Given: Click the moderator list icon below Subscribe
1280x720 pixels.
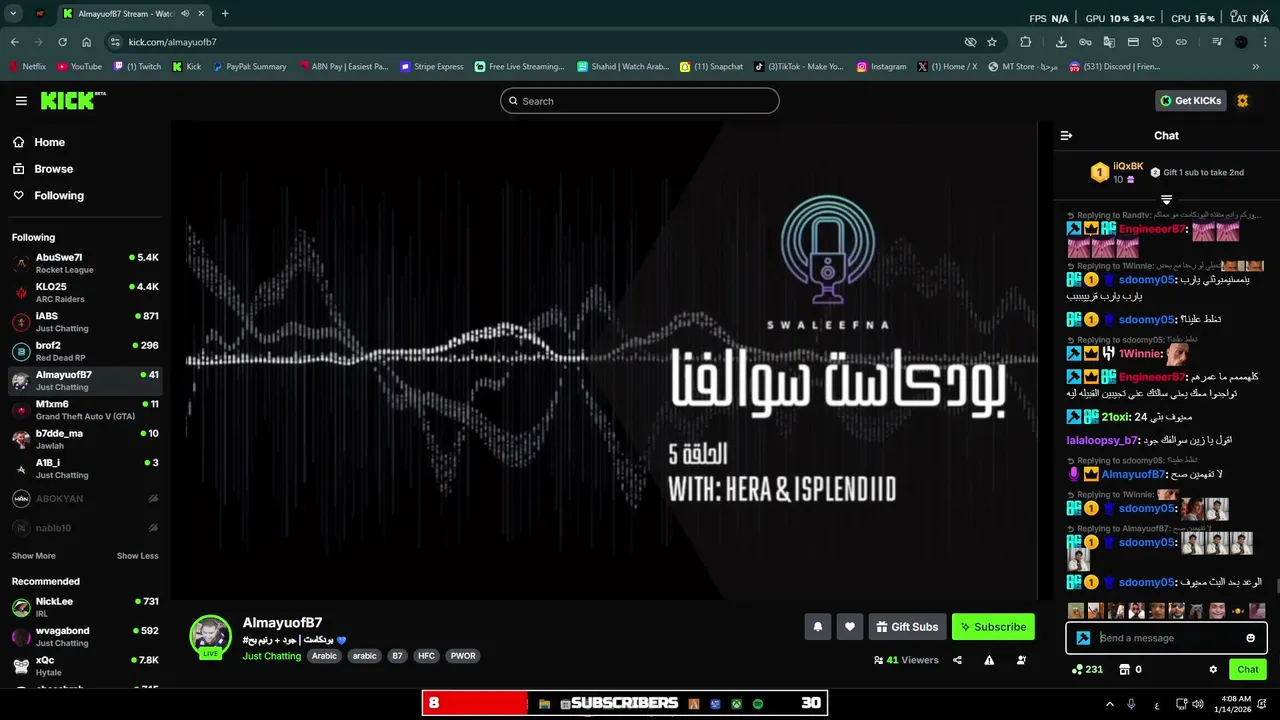Looking at the screenshot, I should coord(1021,660).
